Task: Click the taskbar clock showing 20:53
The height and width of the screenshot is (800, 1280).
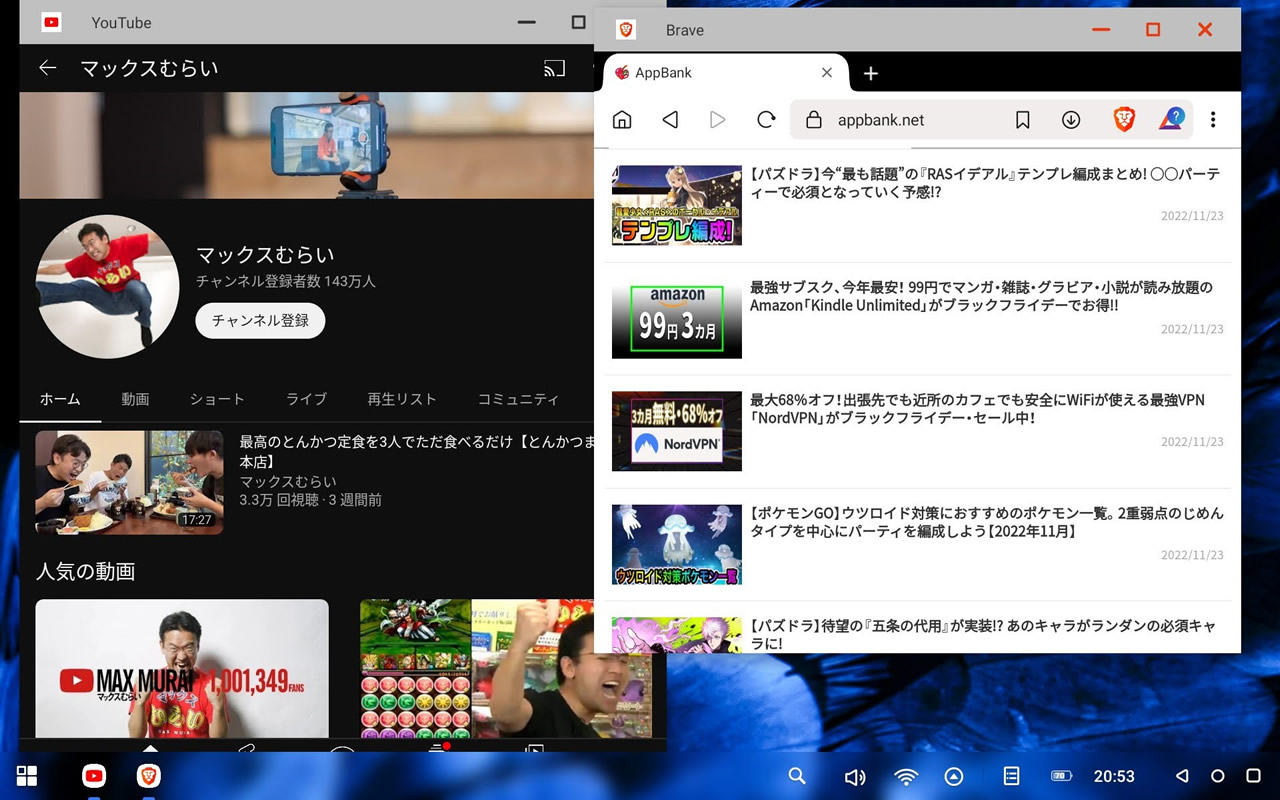Action: (1114, 776)
